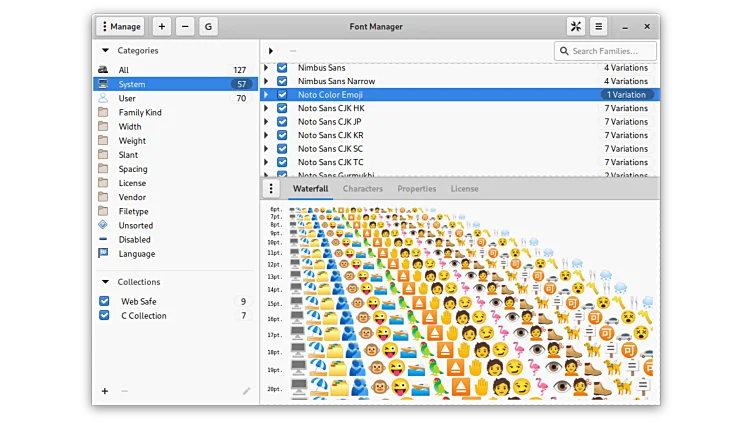Expand the Noto Sans CJK JP family
The image size is (752, 423).
pyautogui.click(x=266, y=122)
